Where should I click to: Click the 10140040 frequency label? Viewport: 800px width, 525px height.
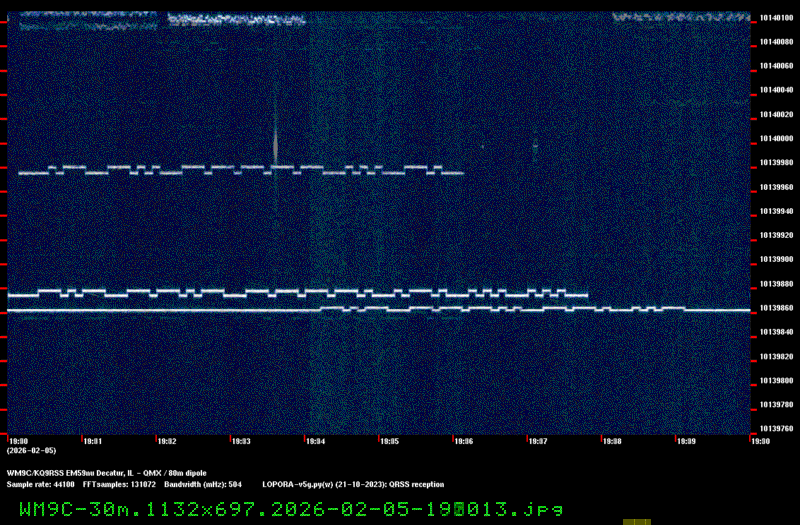point(776,90)
